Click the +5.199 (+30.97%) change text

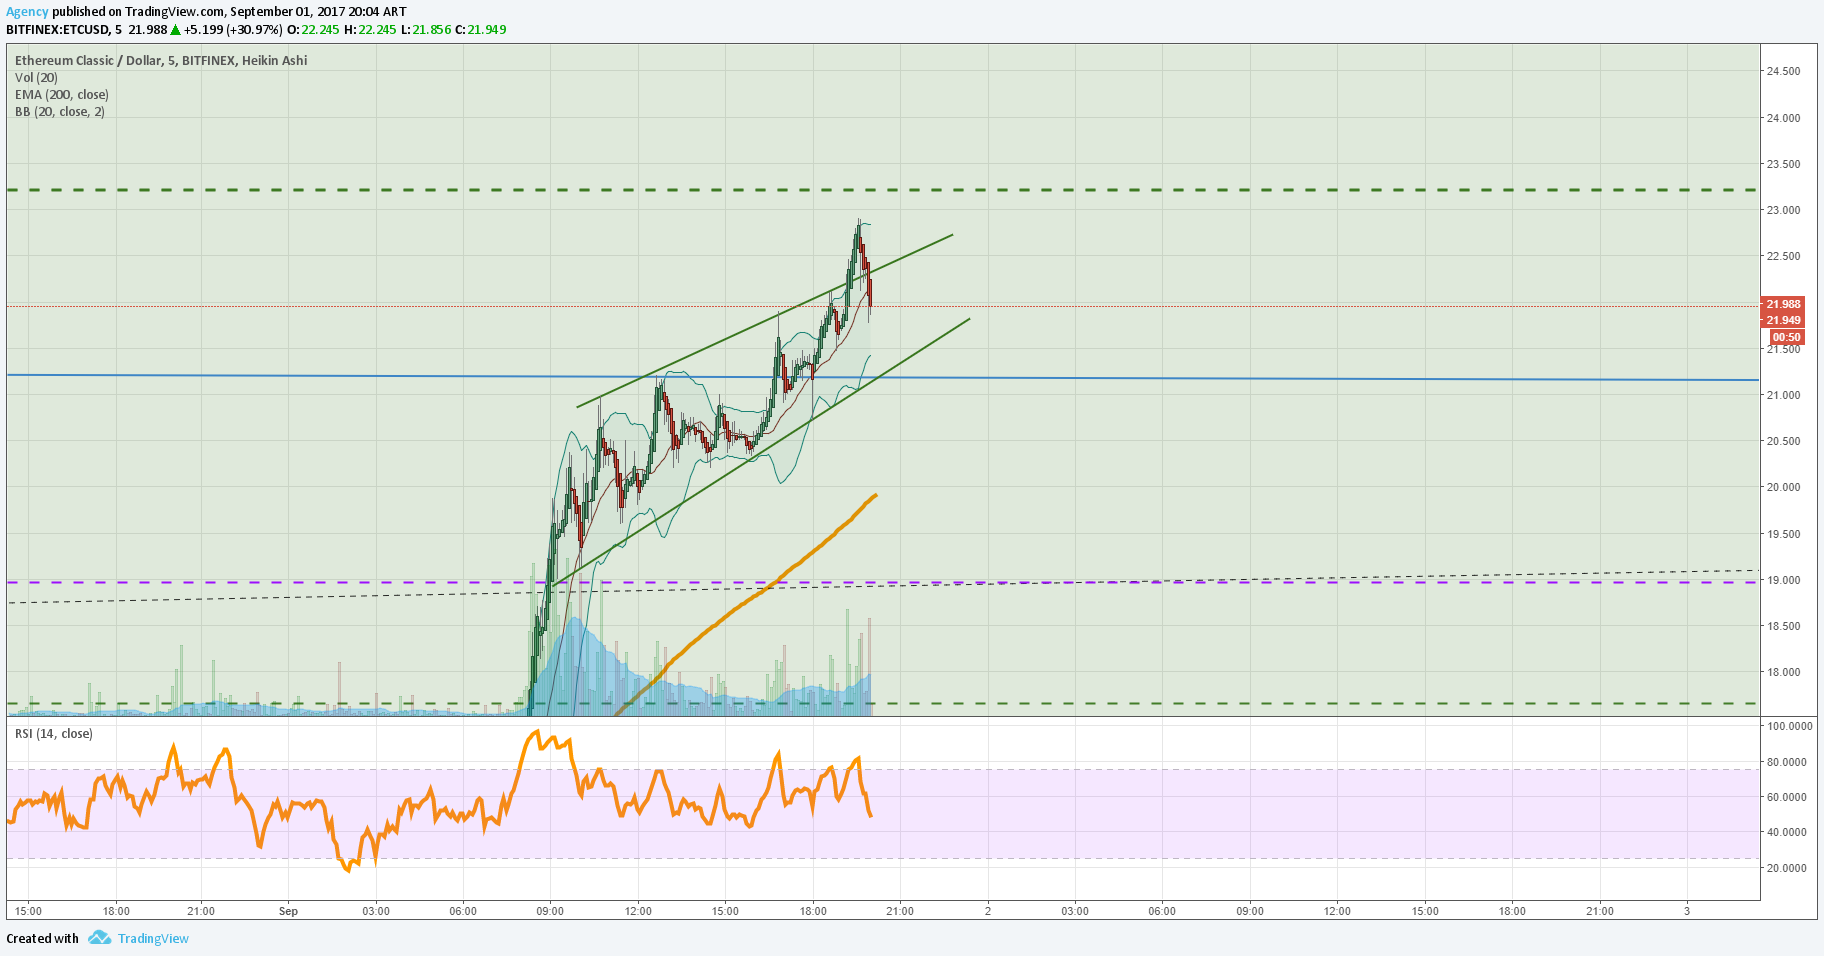click(x=234, y=30)
